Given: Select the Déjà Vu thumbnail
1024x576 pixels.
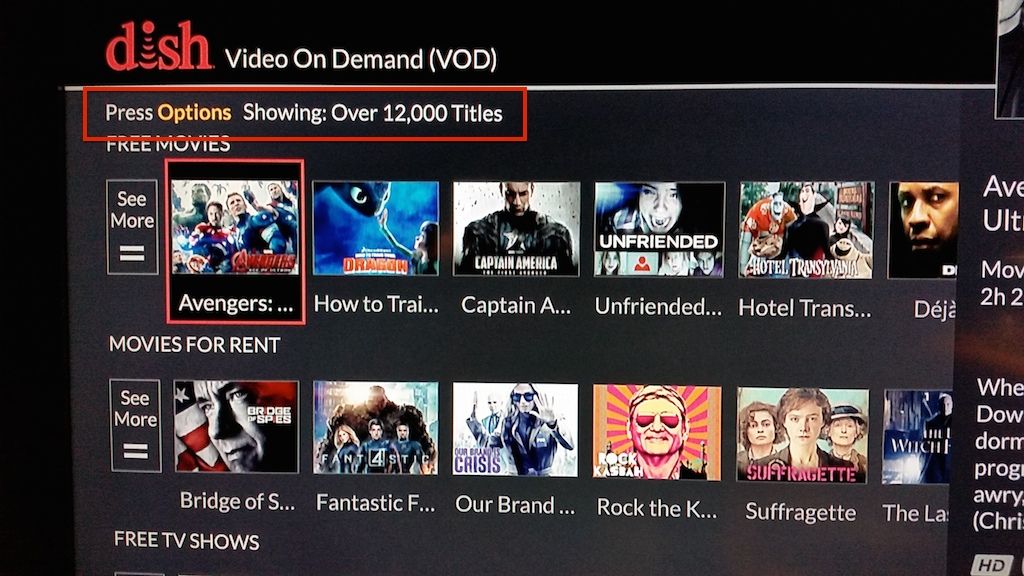Looking at the screenshot, I should pos(923,230).
